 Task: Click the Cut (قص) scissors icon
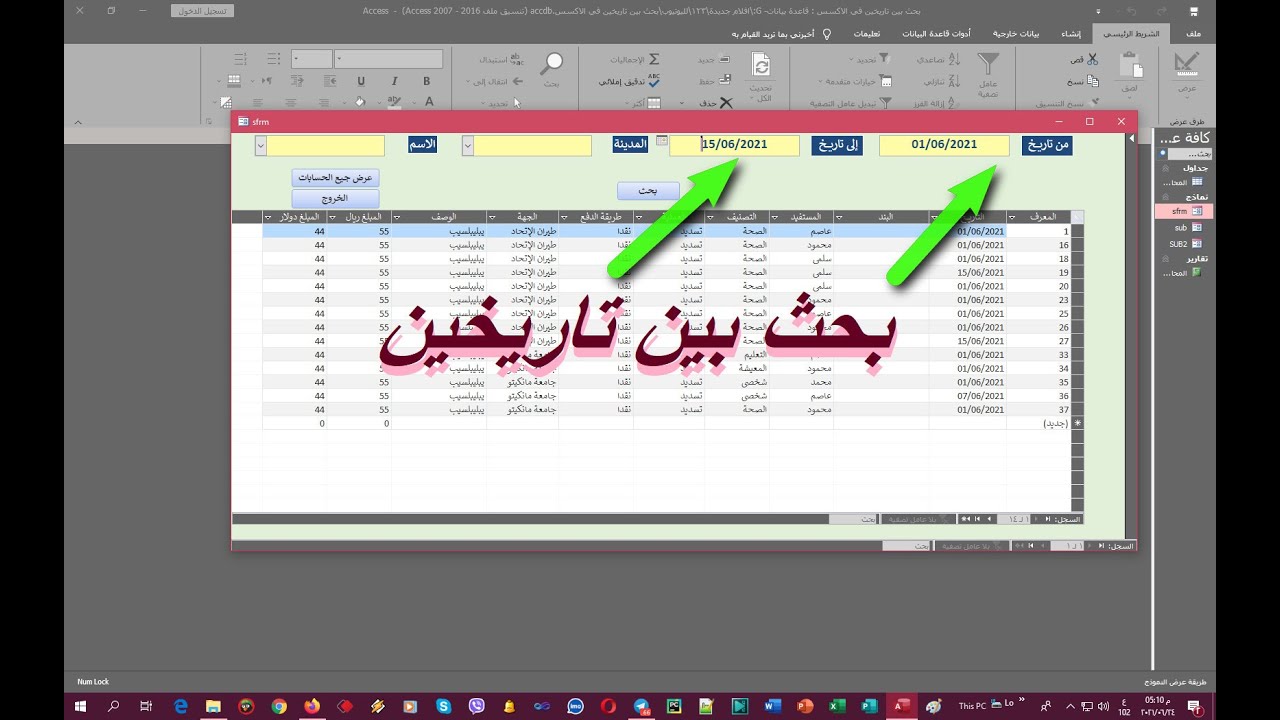[x=1092, y=59]
